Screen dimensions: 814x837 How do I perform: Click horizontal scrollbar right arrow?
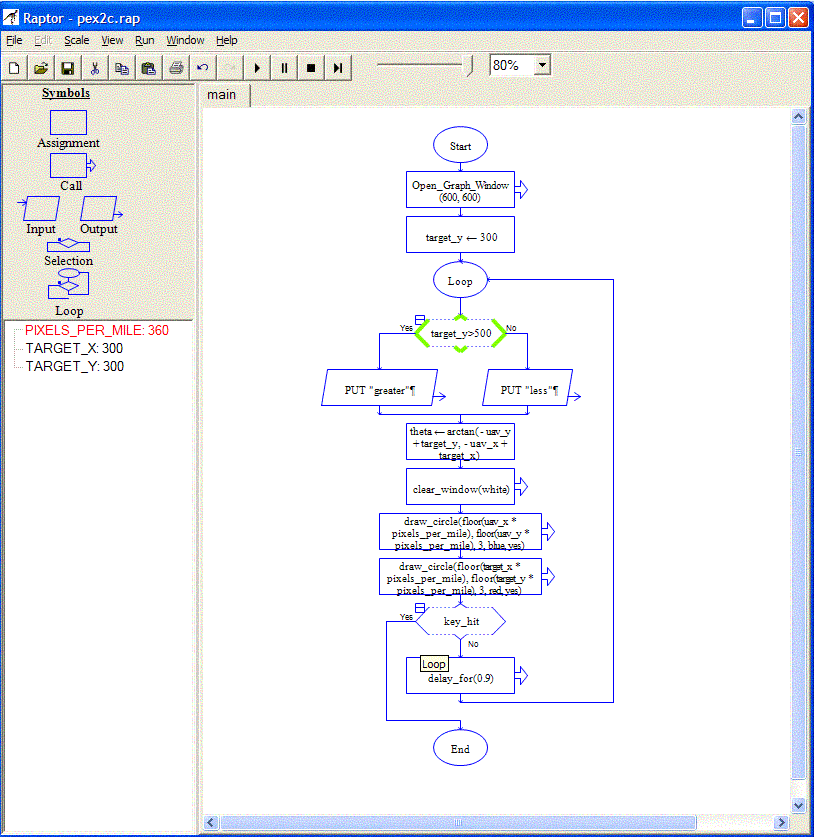click(782, 823)
